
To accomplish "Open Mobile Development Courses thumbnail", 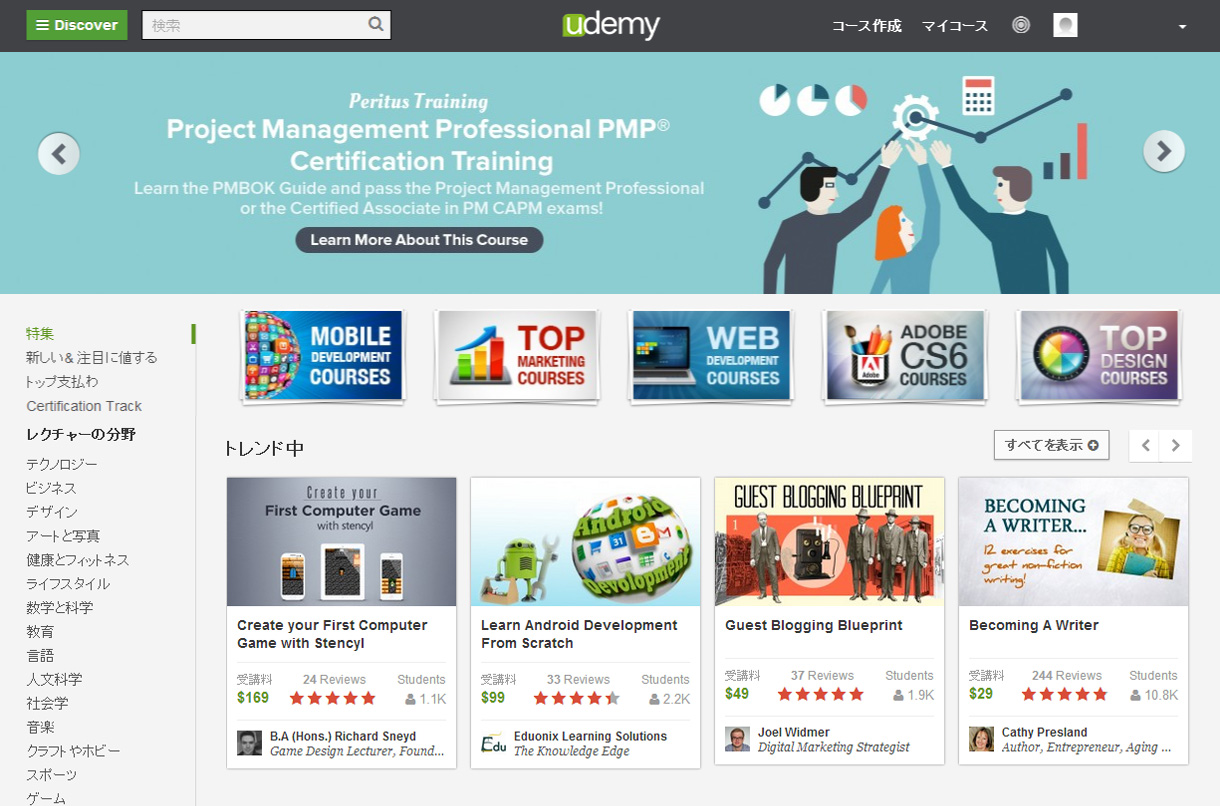I will [x=323, y=356].
